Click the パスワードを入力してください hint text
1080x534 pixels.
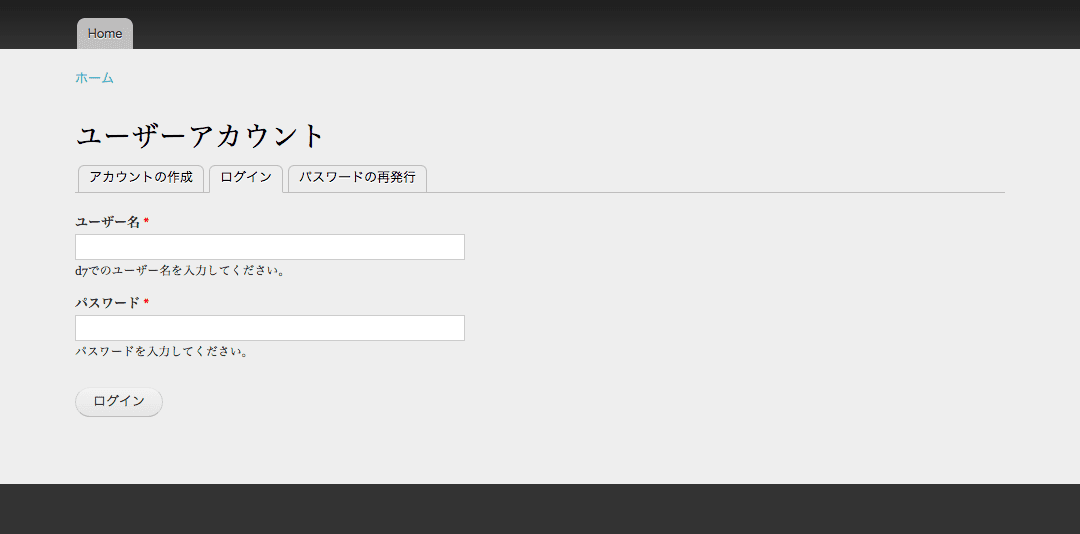pyautogui.click(x=162, y=351)
